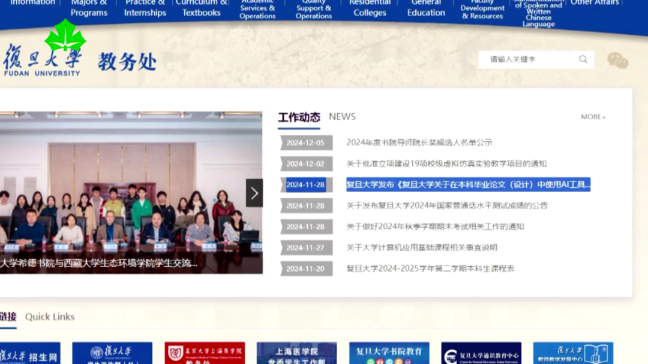Image resolution: width=648 pixels, height=364 pixels.
Task: Open the Residential Colleges menu
Action: [x=370, y=8]
